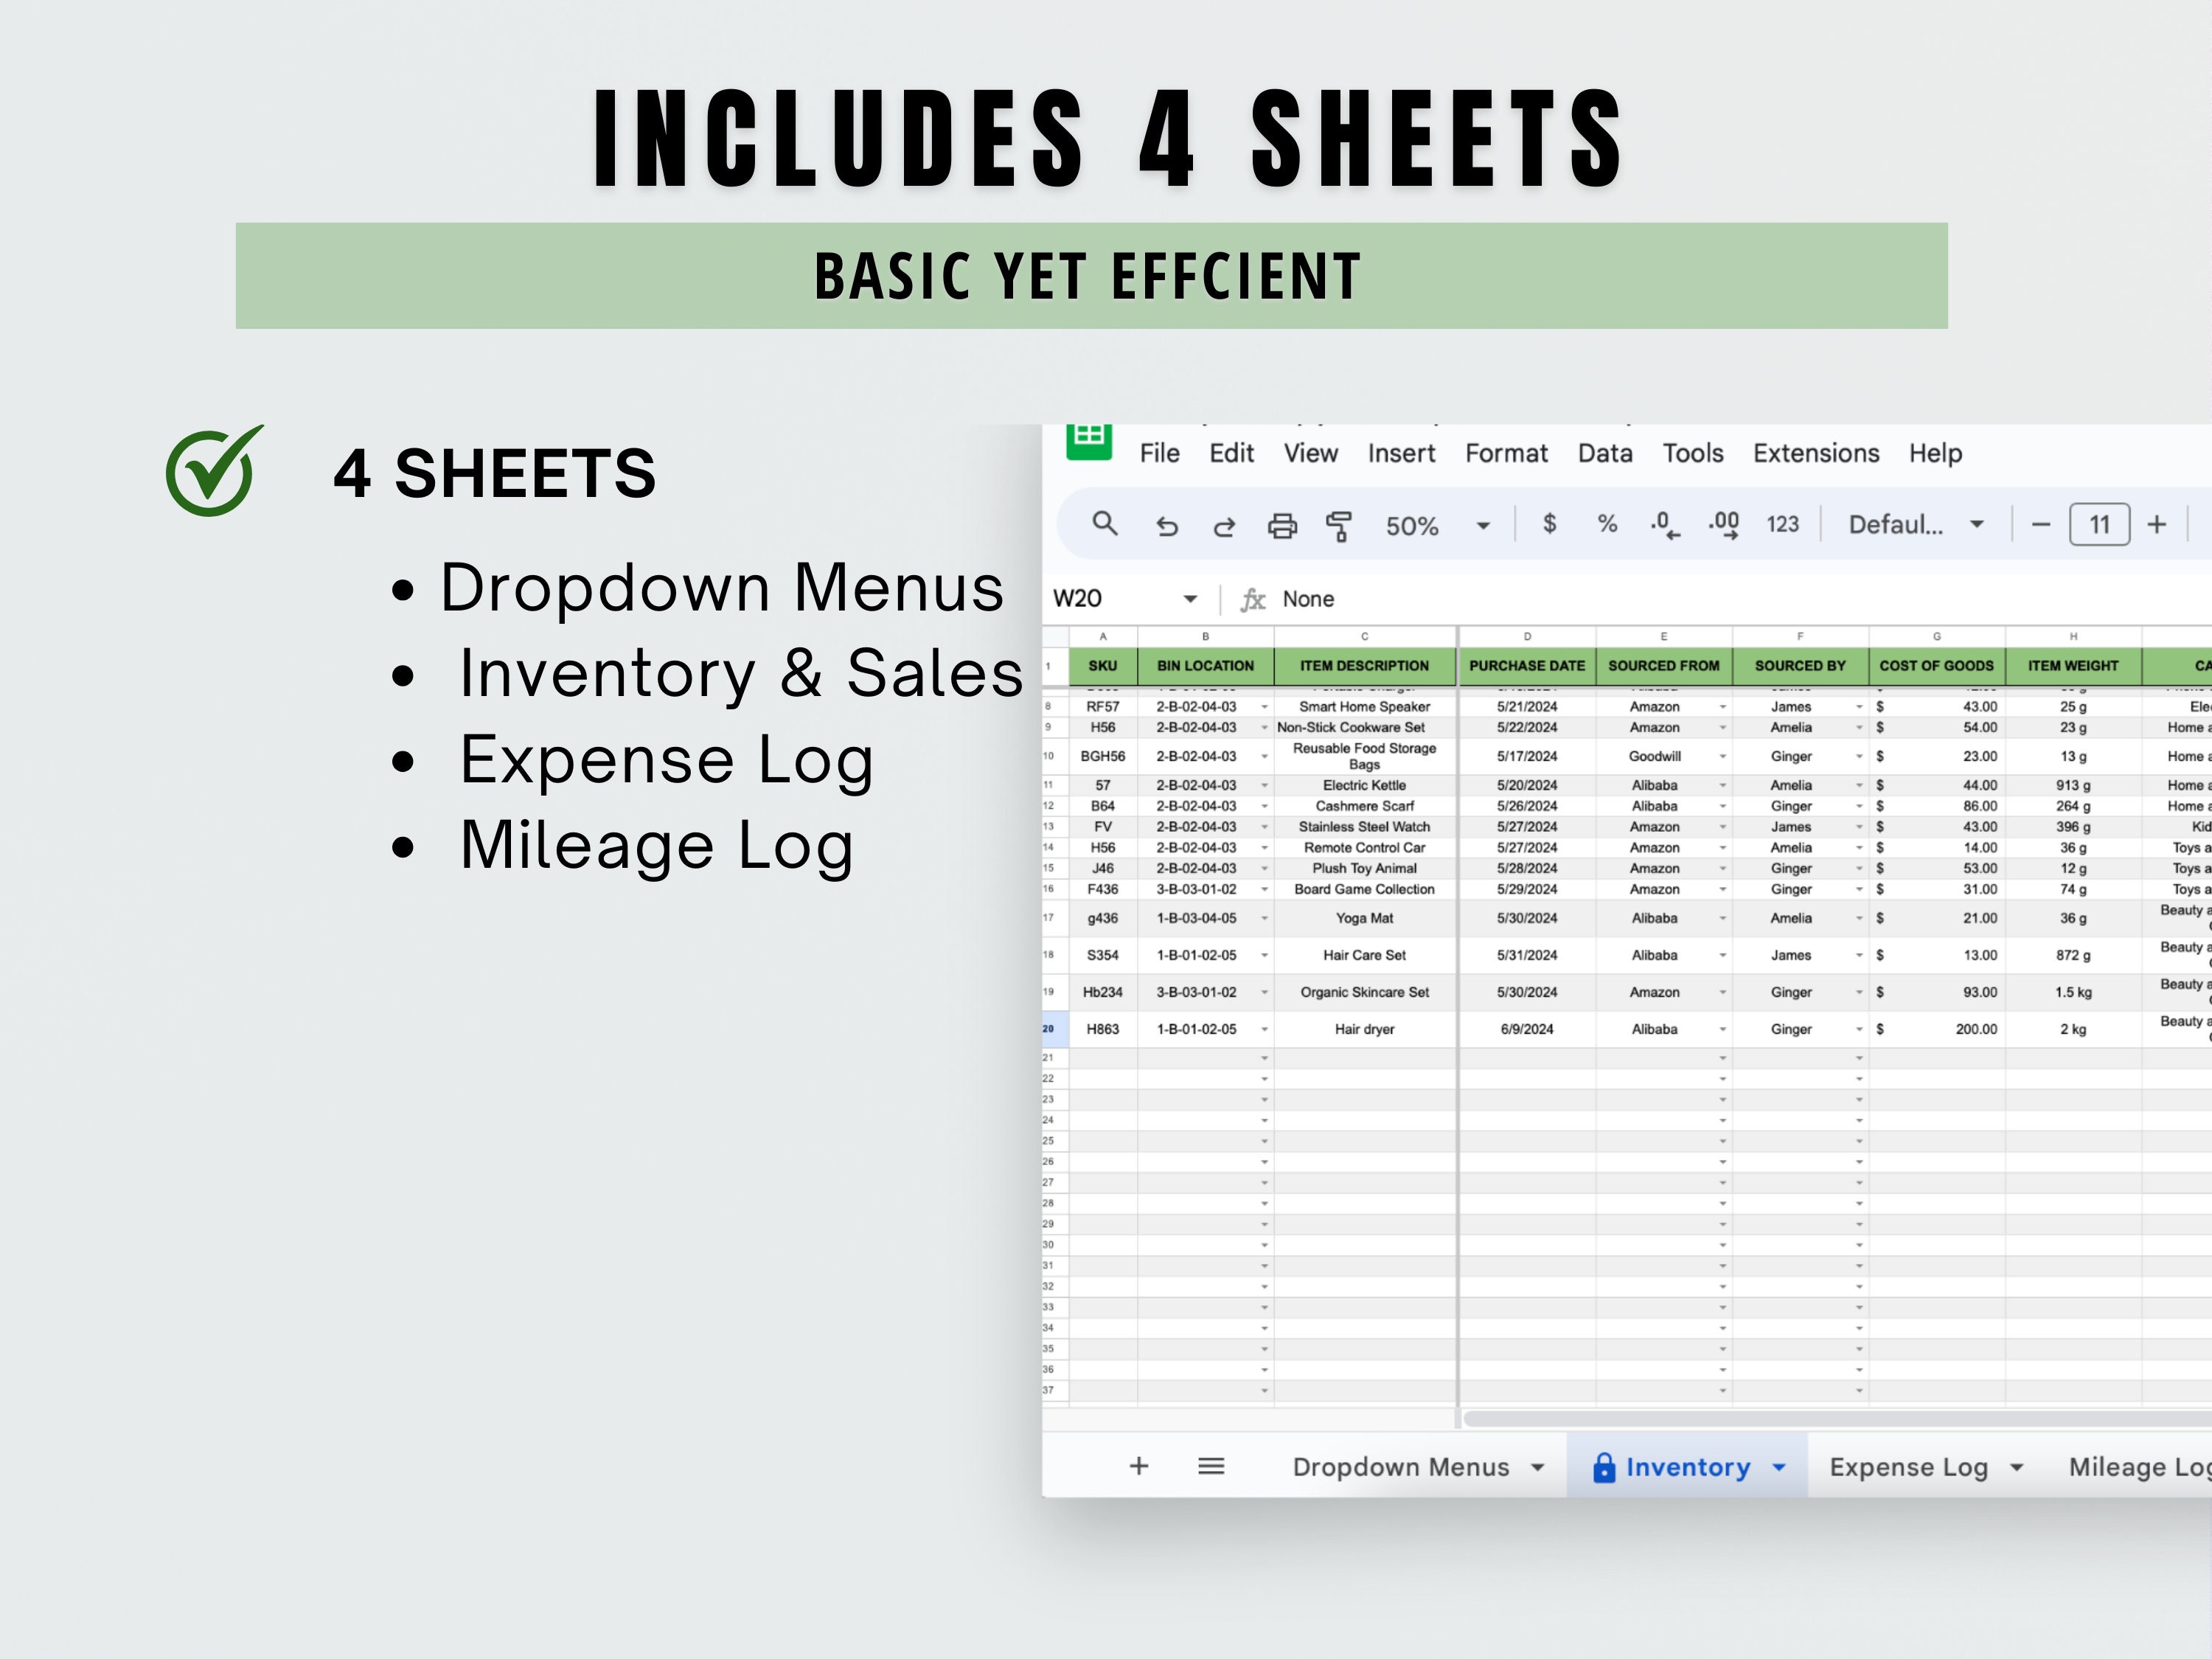Click the Undo icon
The image size is (2212, 1659).
tap(1167, 524)
